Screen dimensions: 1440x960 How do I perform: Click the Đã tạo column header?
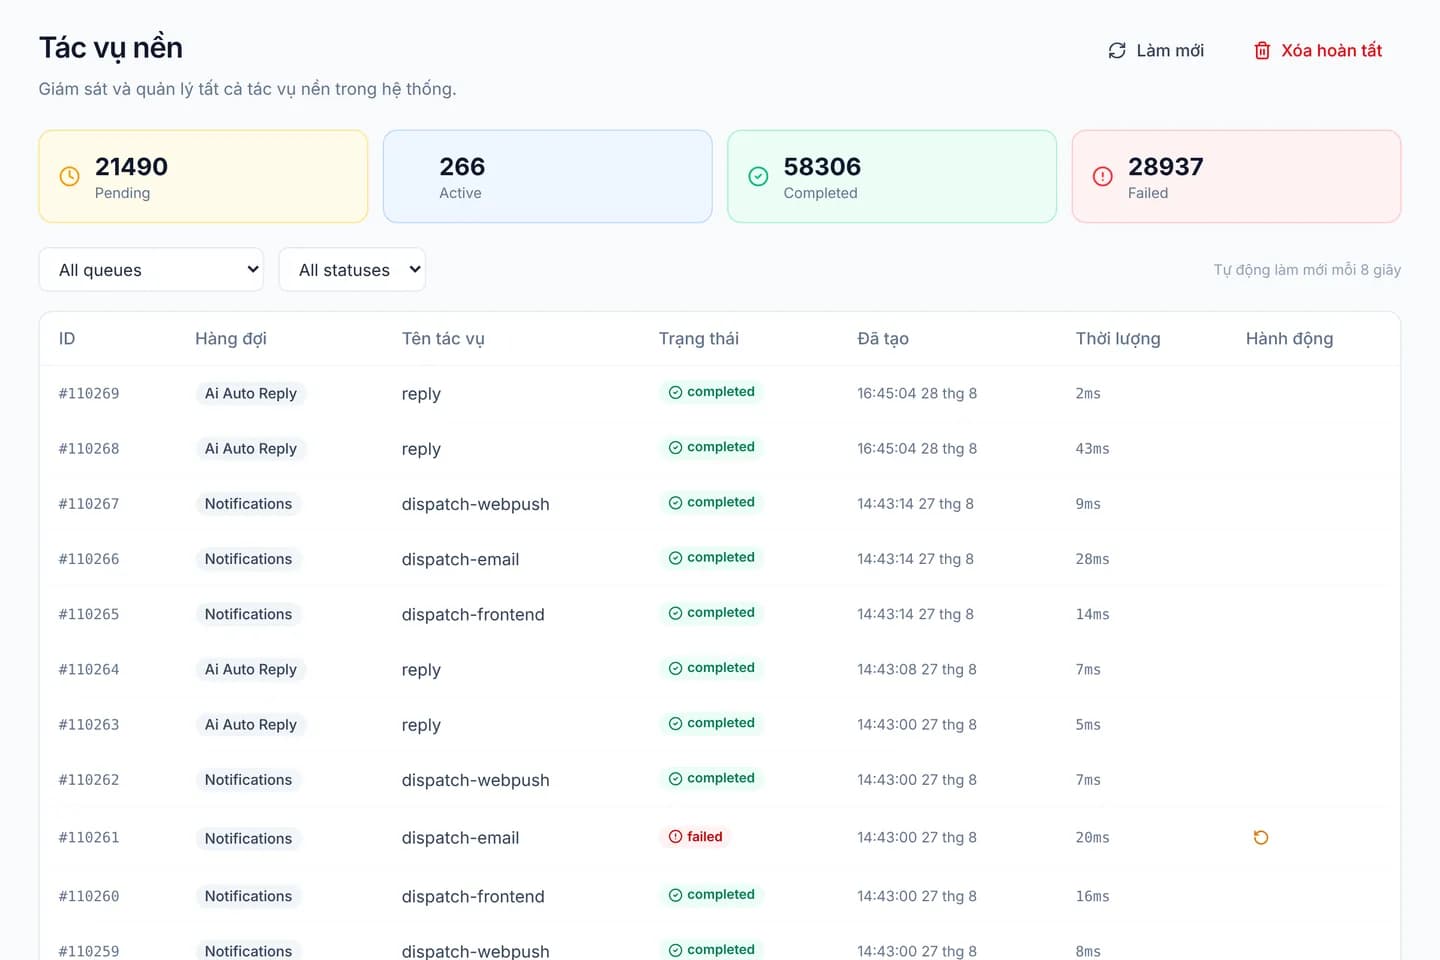coord(883,339)
